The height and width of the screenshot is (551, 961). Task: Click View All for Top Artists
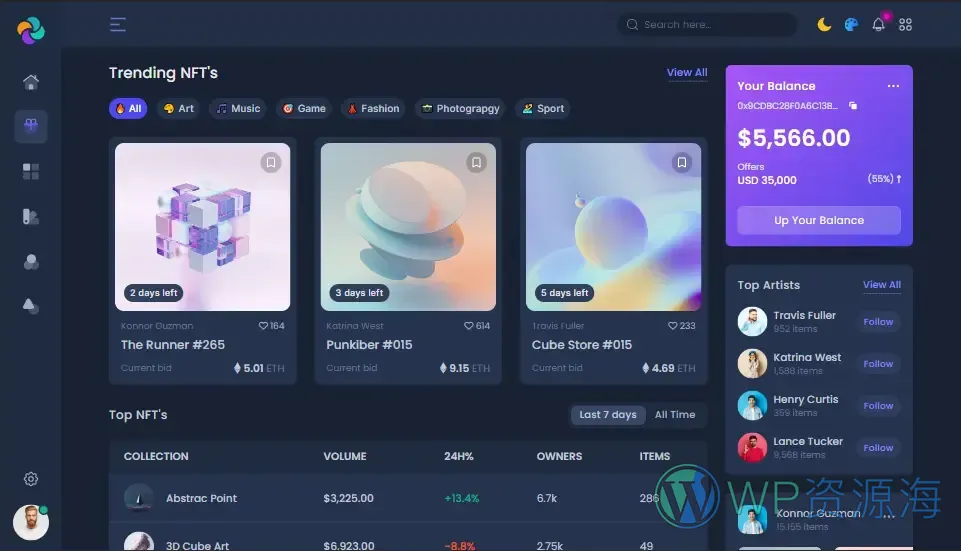pyautogui.click(x=881, y=285)
